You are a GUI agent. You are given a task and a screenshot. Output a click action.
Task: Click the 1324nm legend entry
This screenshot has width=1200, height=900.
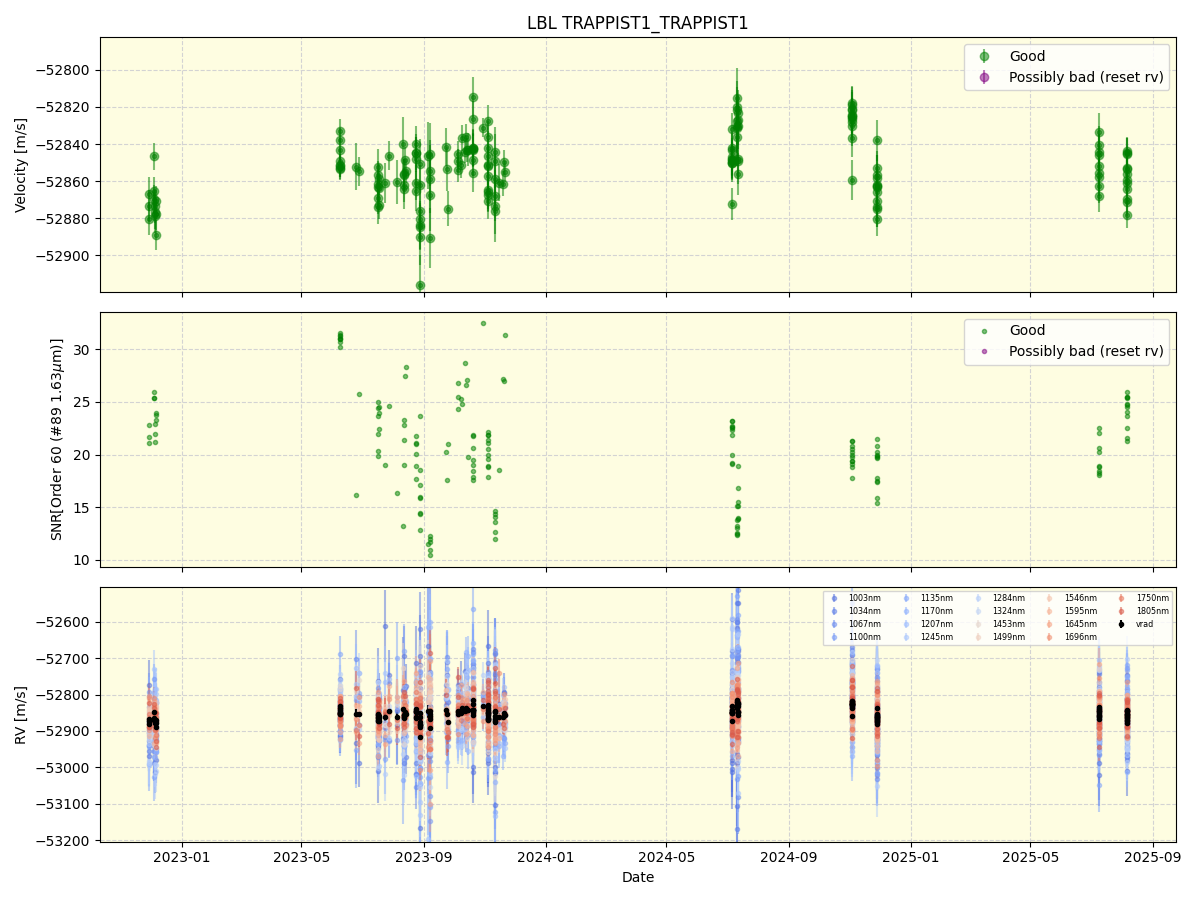click(1000, 611)
